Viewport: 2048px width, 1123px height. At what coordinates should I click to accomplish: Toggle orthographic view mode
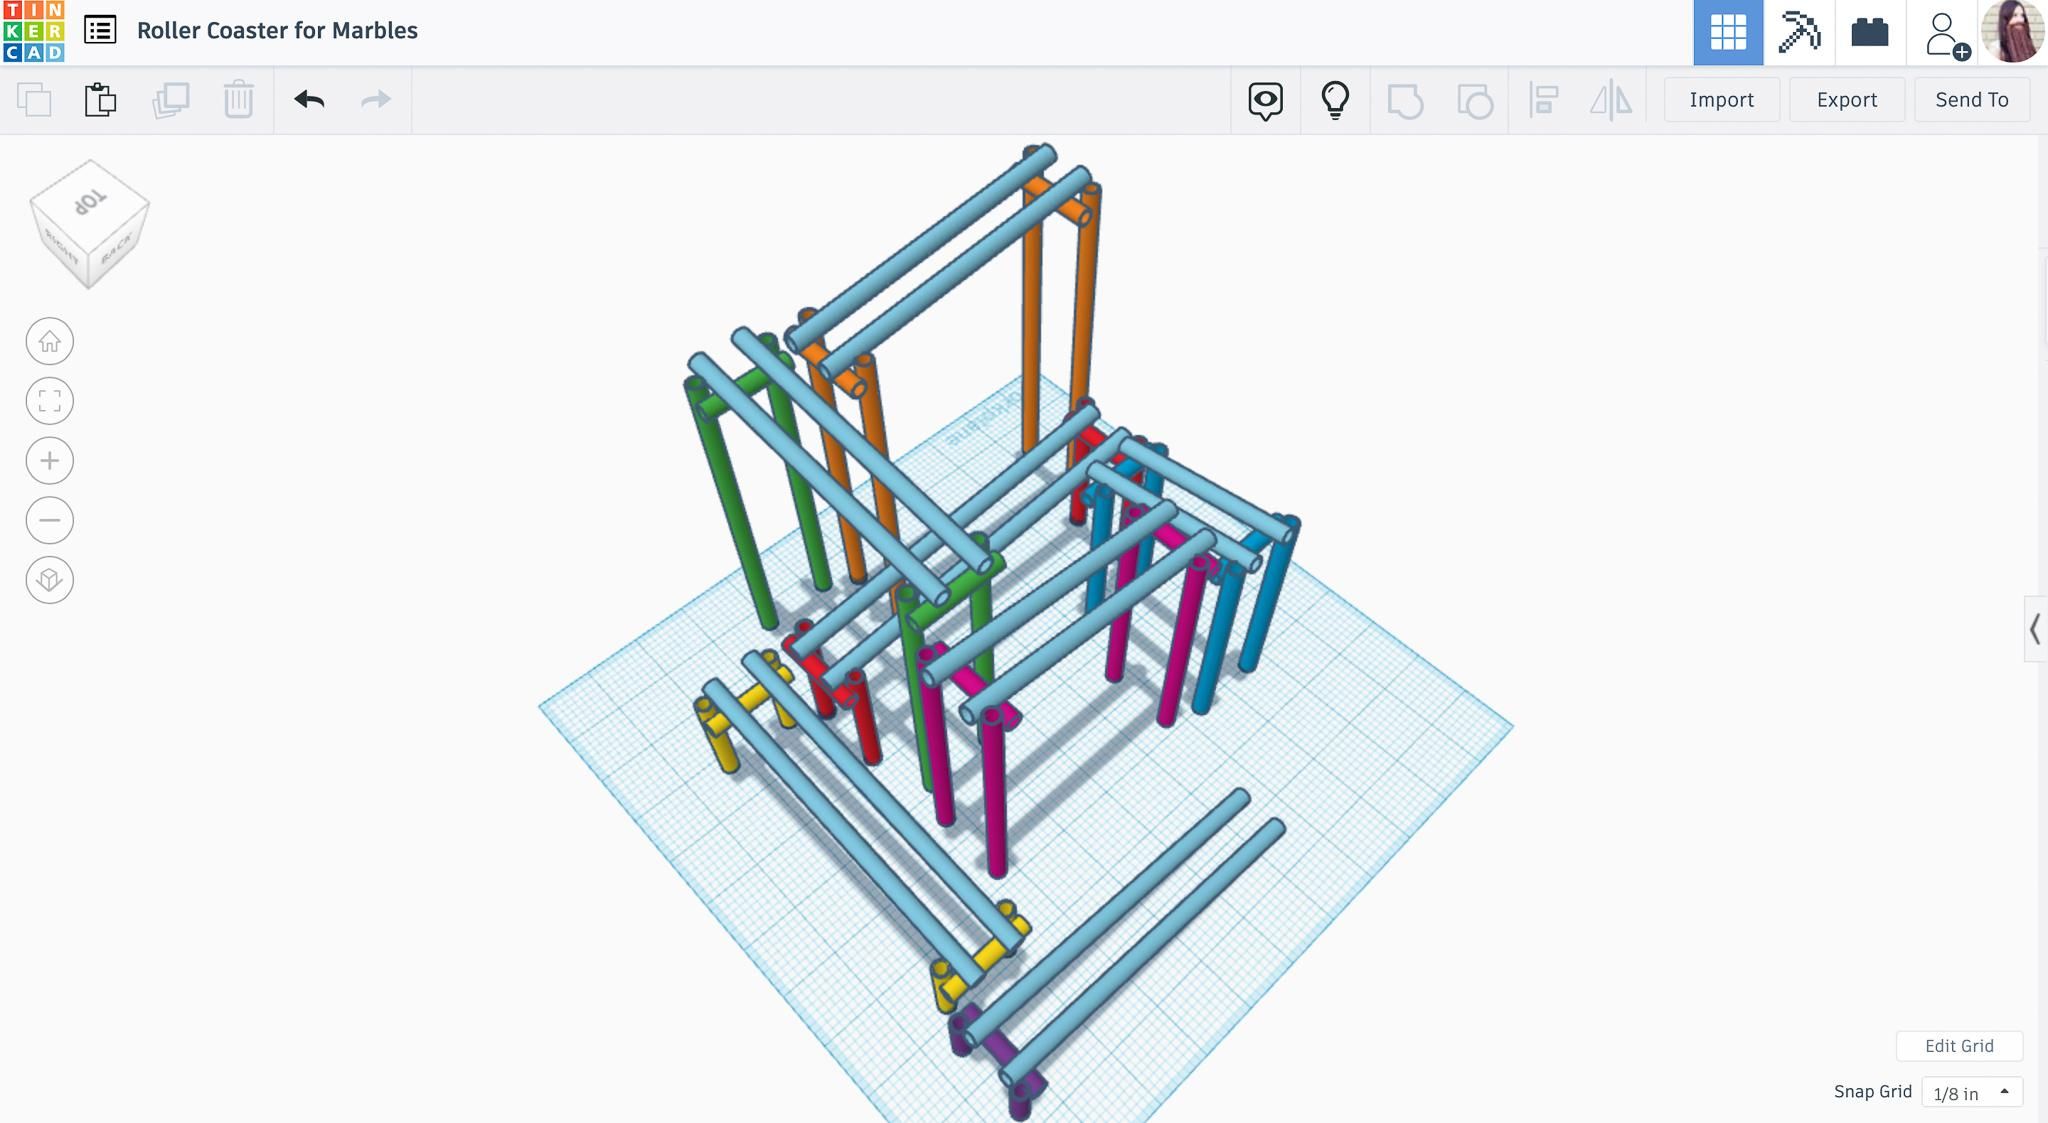click(x=49, y=580)
